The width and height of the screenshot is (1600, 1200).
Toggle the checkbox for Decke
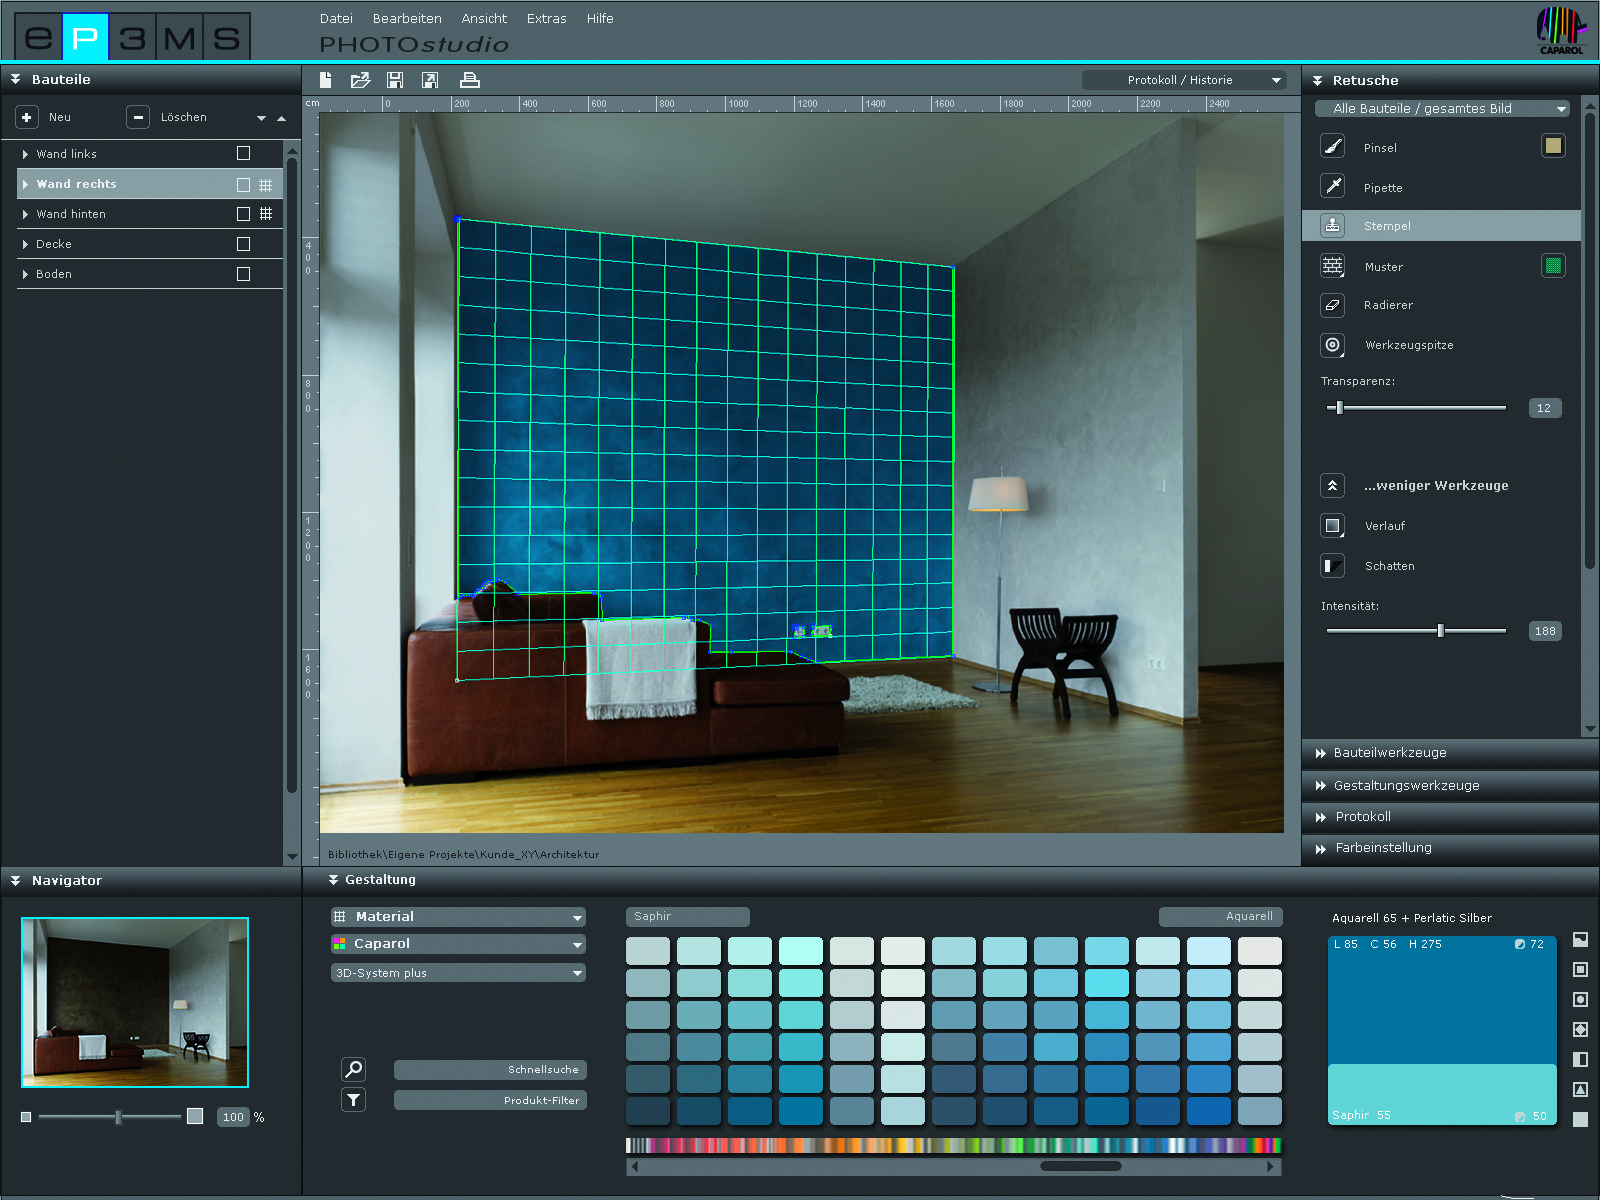(x=243, y=244)
